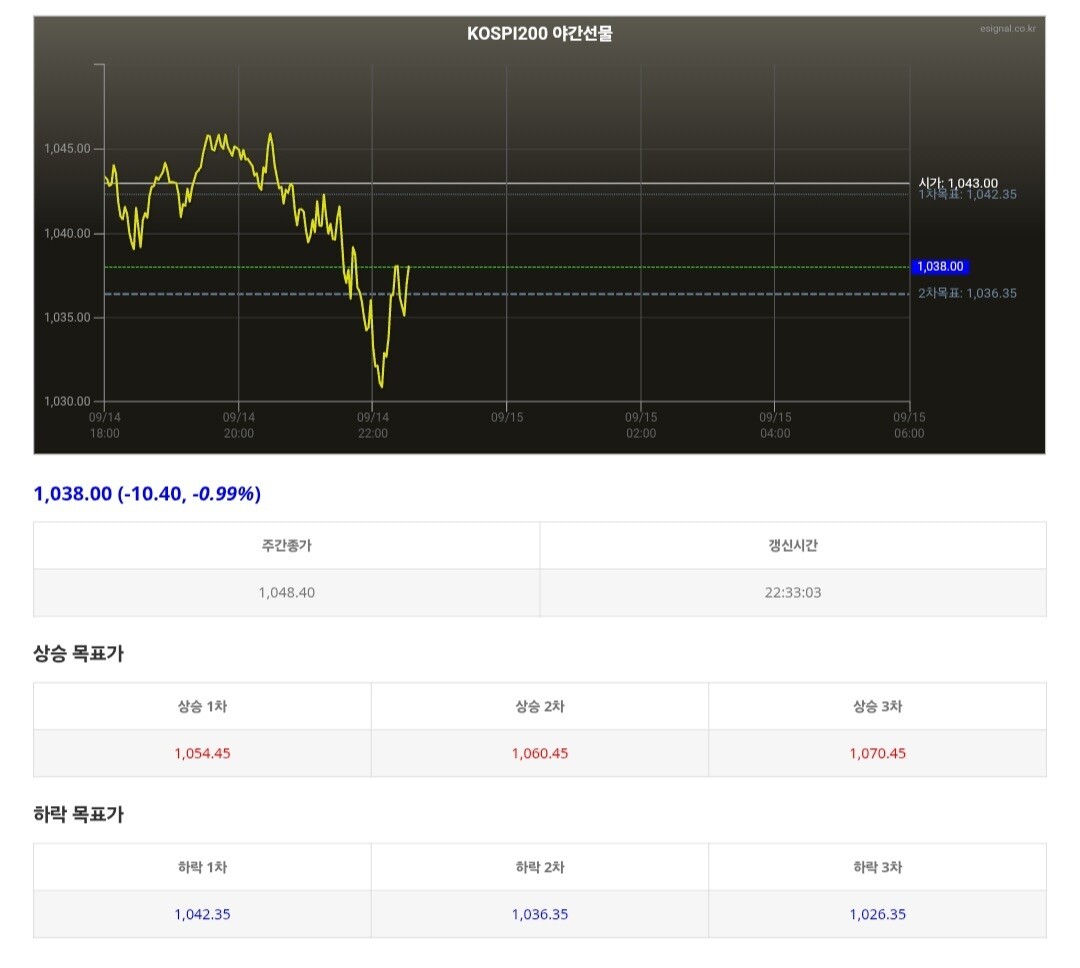The width and height of the screenshot is (1080, 968).
Task: Click the KOSPI200 야간선물 chart title
Action: 539,34
